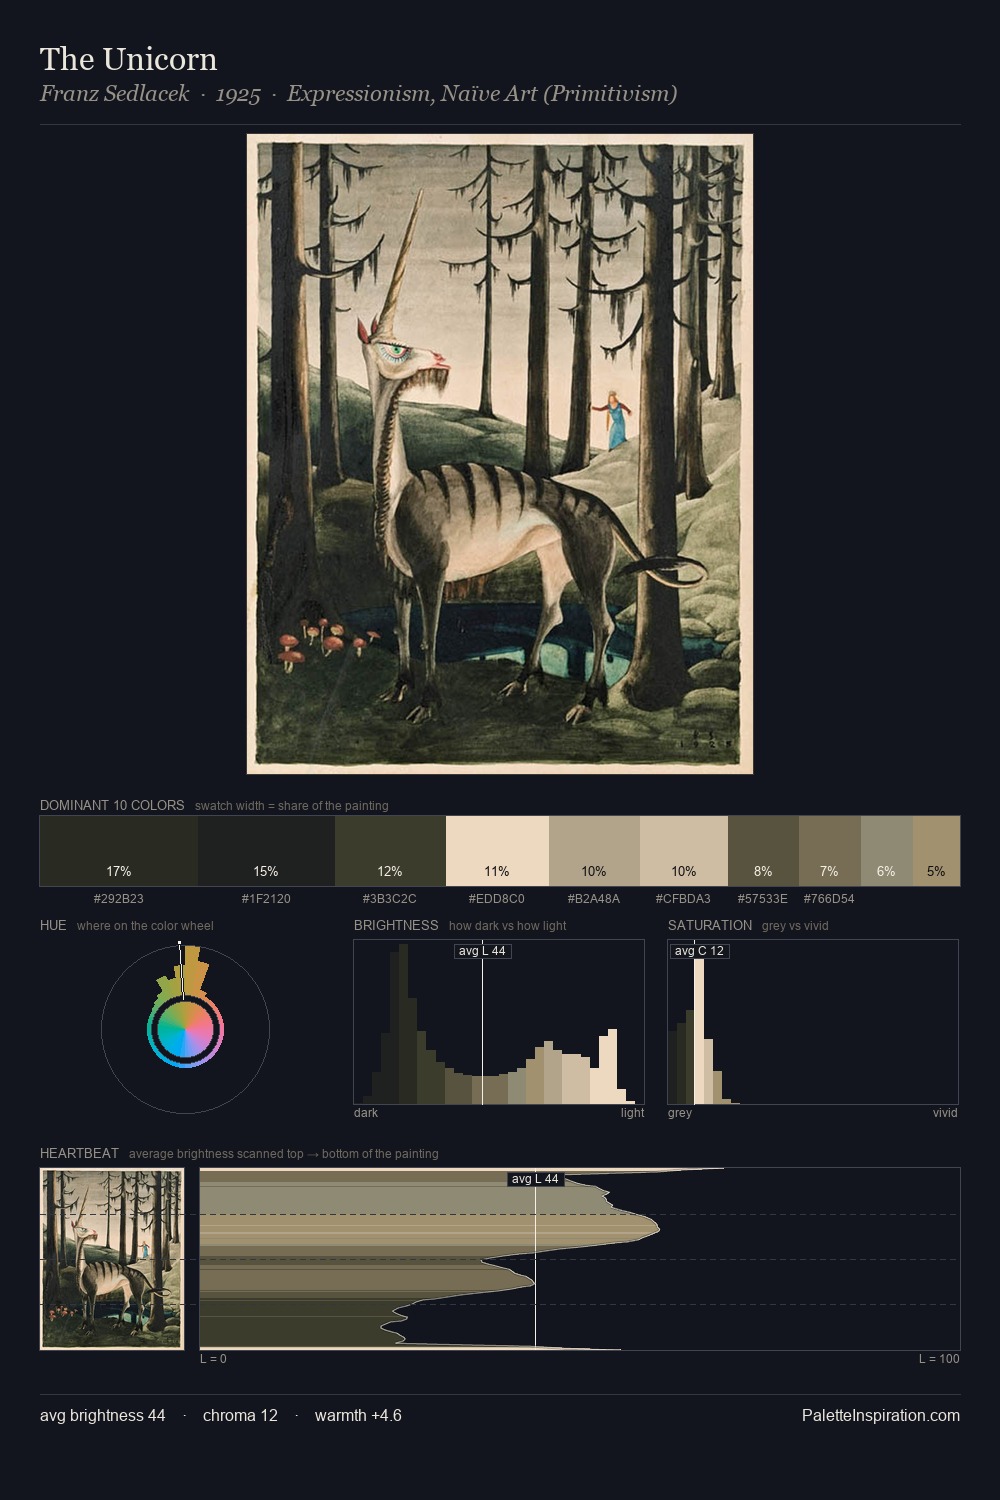Click the 17% swatch #292B23

[119, 851]
